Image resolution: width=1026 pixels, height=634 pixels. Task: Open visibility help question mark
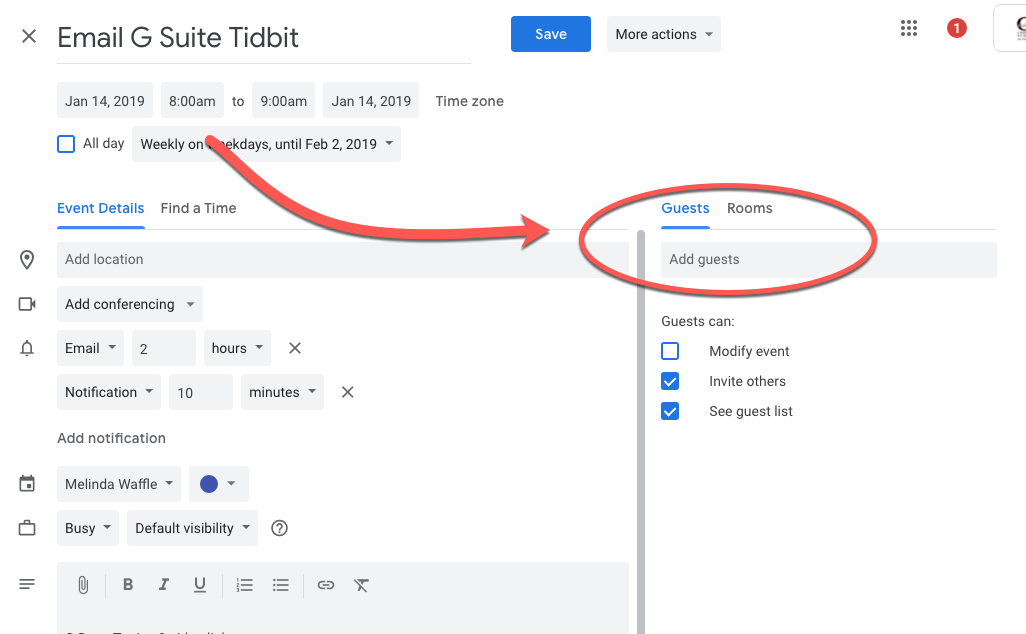tap(279, 528)
